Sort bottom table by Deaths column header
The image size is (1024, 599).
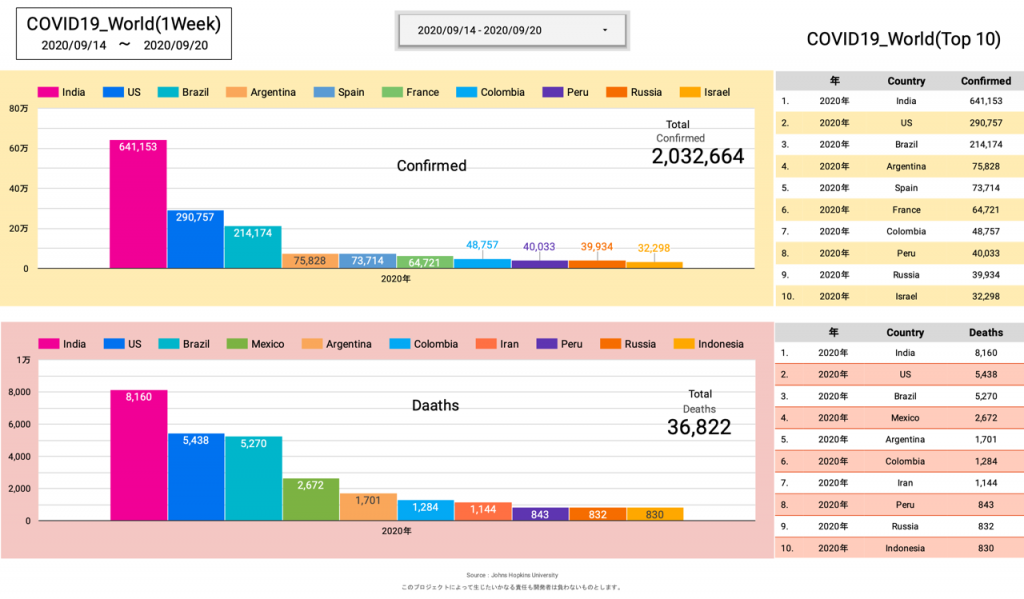[x=985, y=332]
